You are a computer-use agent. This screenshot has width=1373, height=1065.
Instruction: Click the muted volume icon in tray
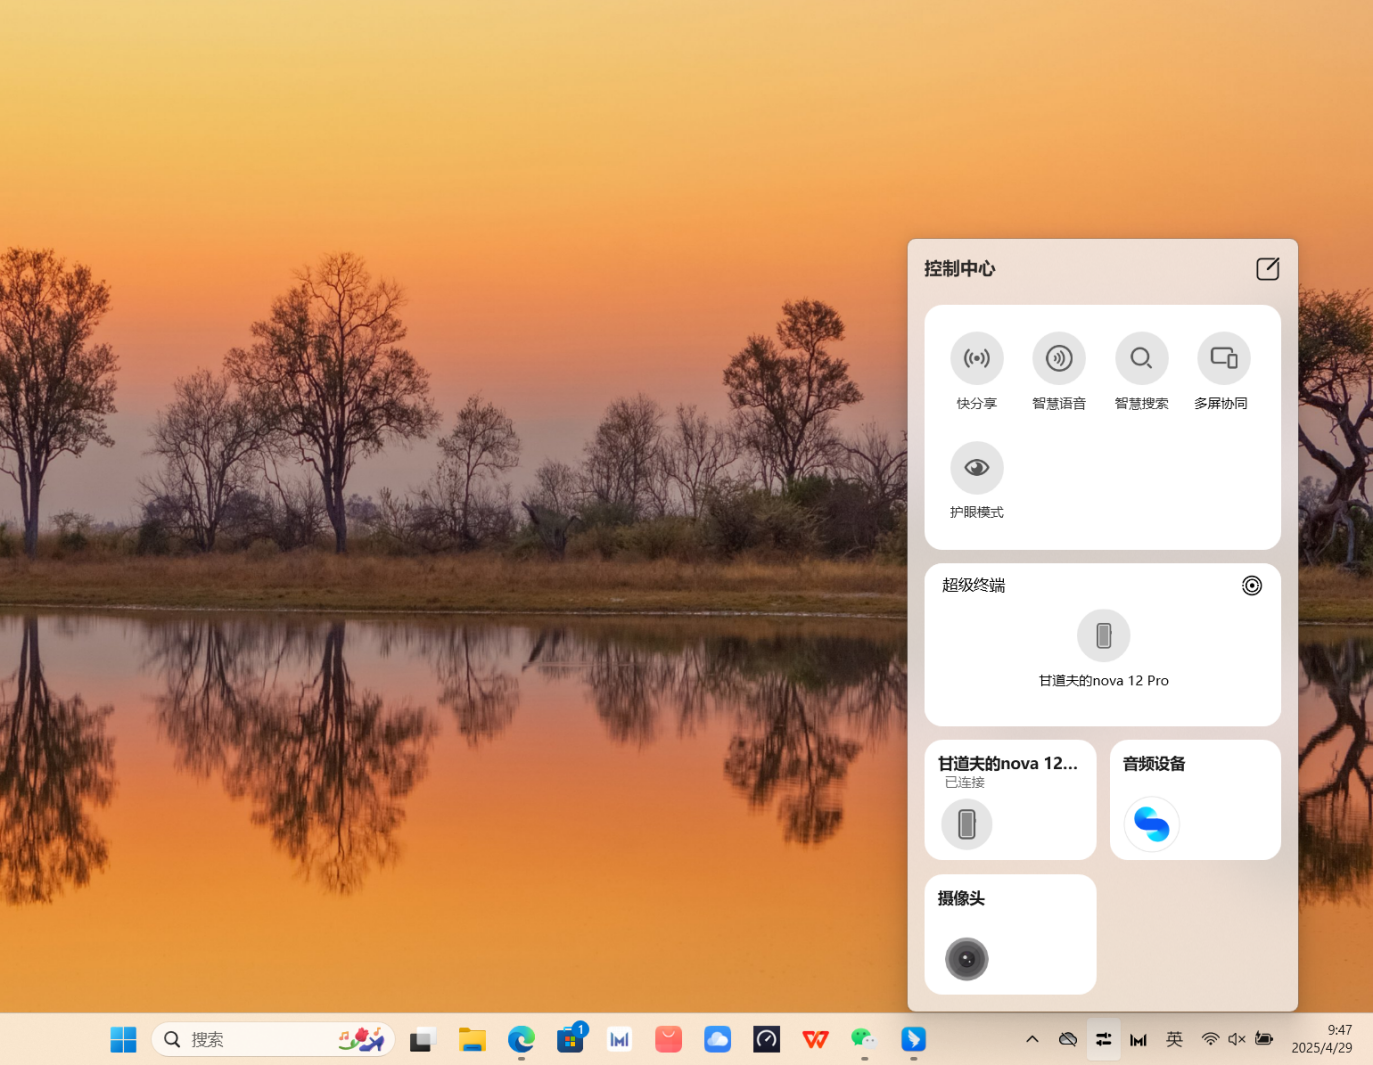pyautogui.click(x=1237, y=1040)
